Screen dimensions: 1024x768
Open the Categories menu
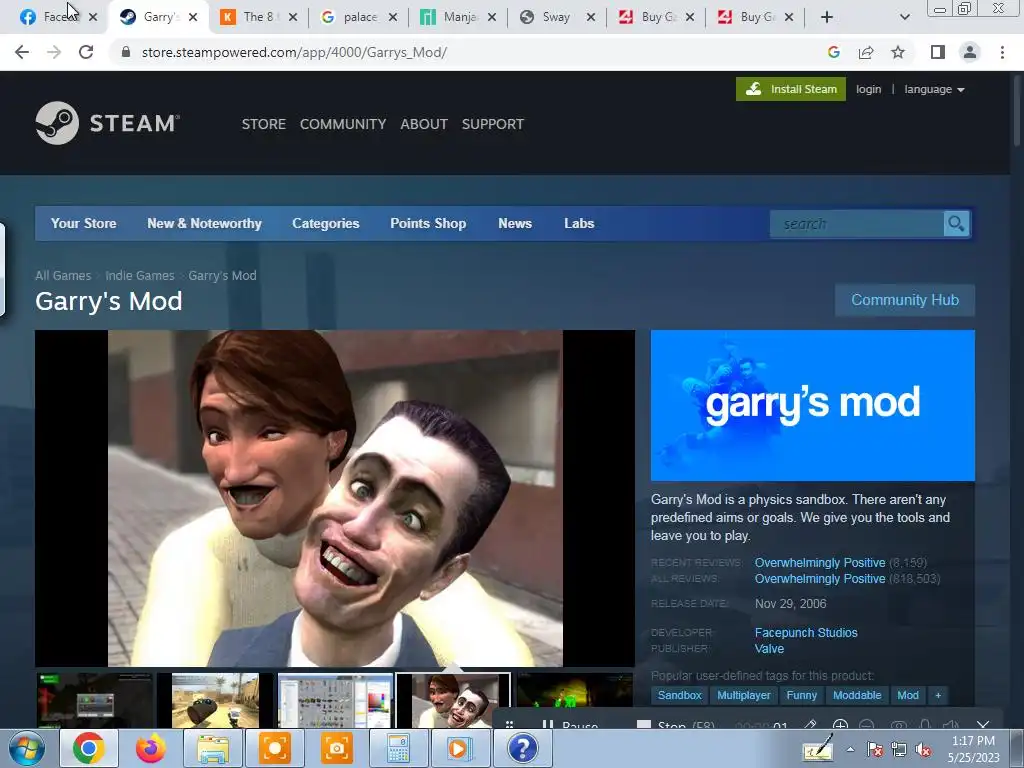coord(326,223)
